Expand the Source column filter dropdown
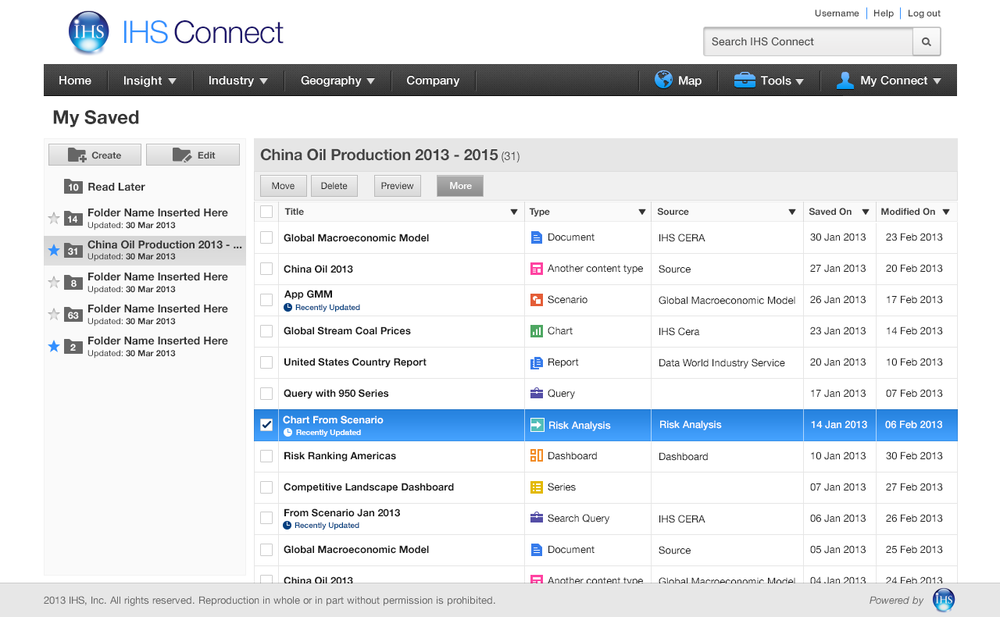This screenshot has height=617, width=1000. (x=791, y=212)
